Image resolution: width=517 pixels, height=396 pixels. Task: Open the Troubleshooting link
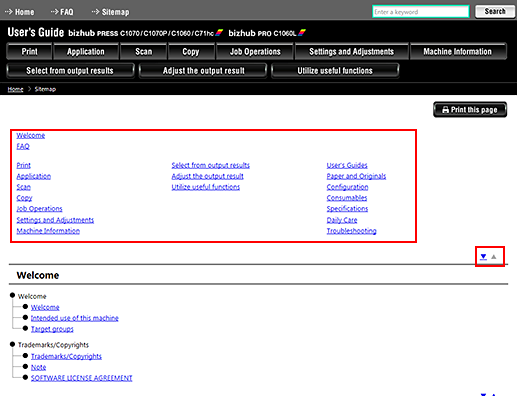click(351, 231)
